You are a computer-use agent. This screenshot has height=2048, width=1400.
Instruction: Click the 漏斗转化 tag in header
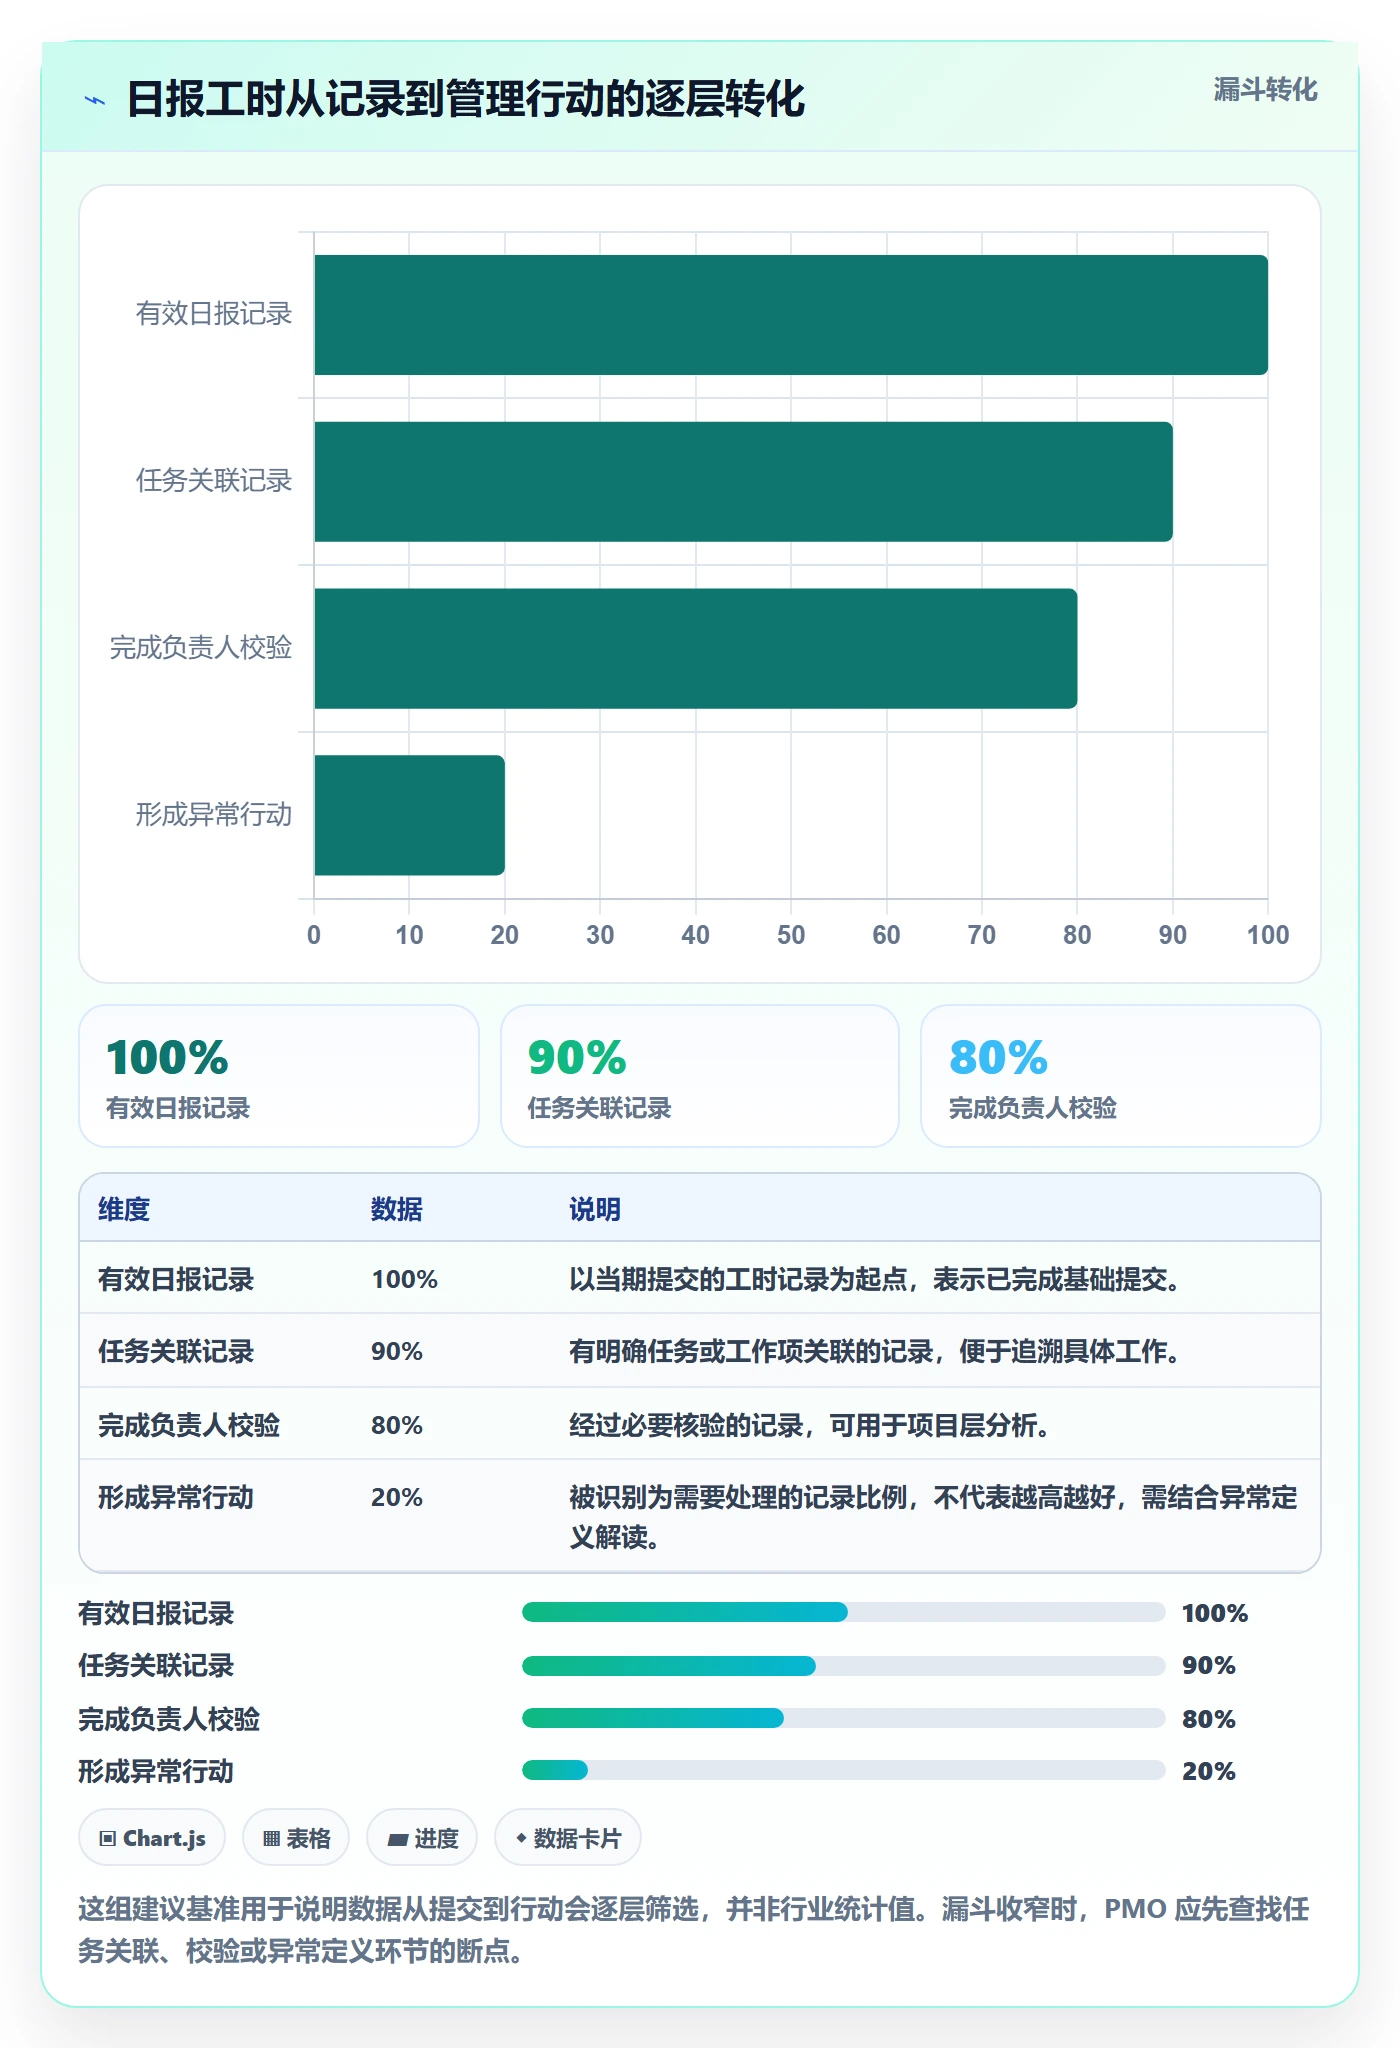coord(1265,90)
